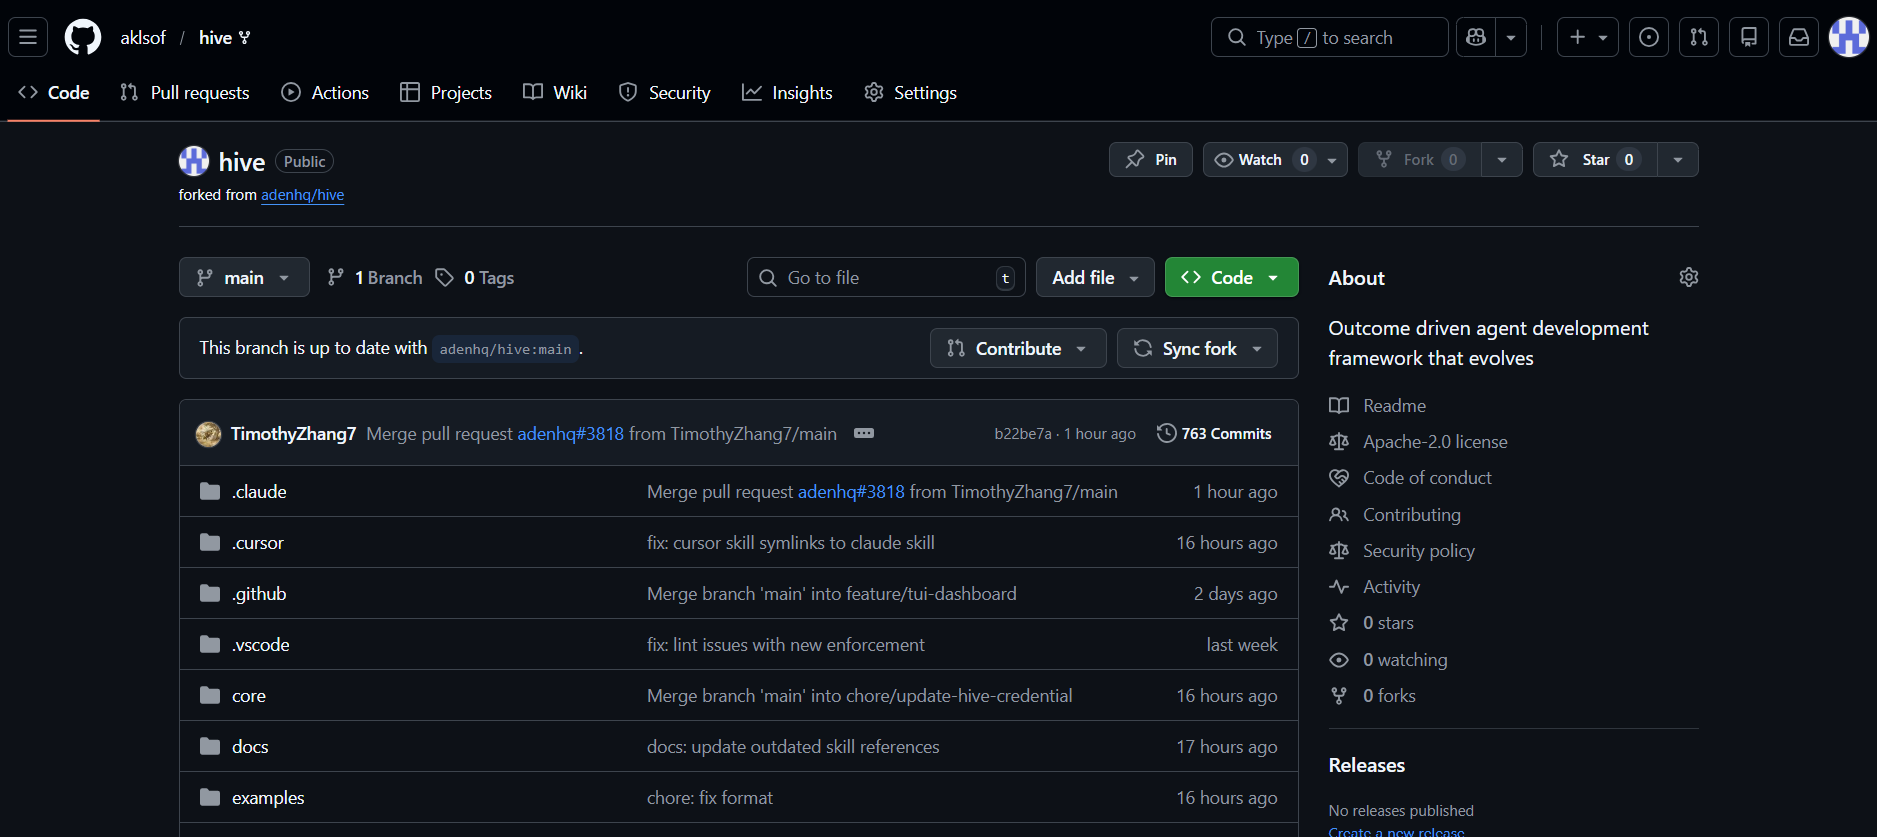Open user avatar profile menu

pos(1849,37)
